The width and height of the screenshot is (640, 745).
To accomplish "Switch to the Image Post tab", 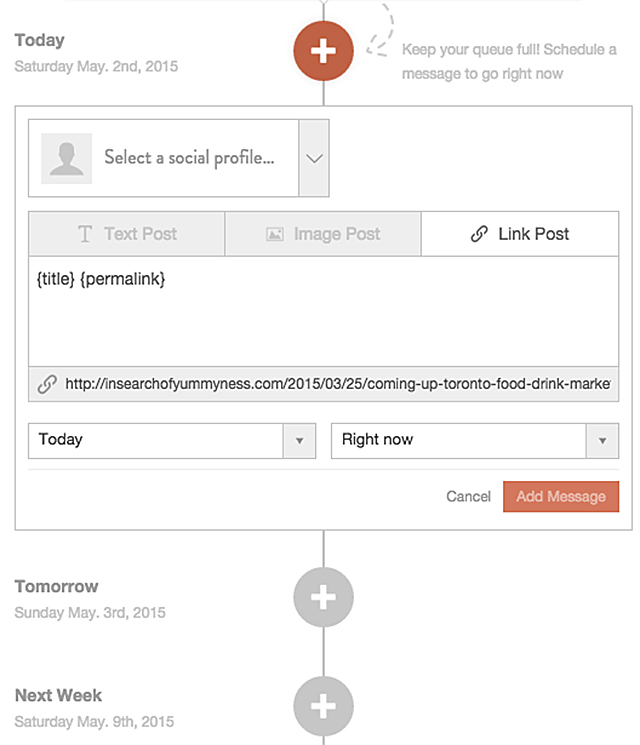I will pyautogui.click(x=323, y=234).
